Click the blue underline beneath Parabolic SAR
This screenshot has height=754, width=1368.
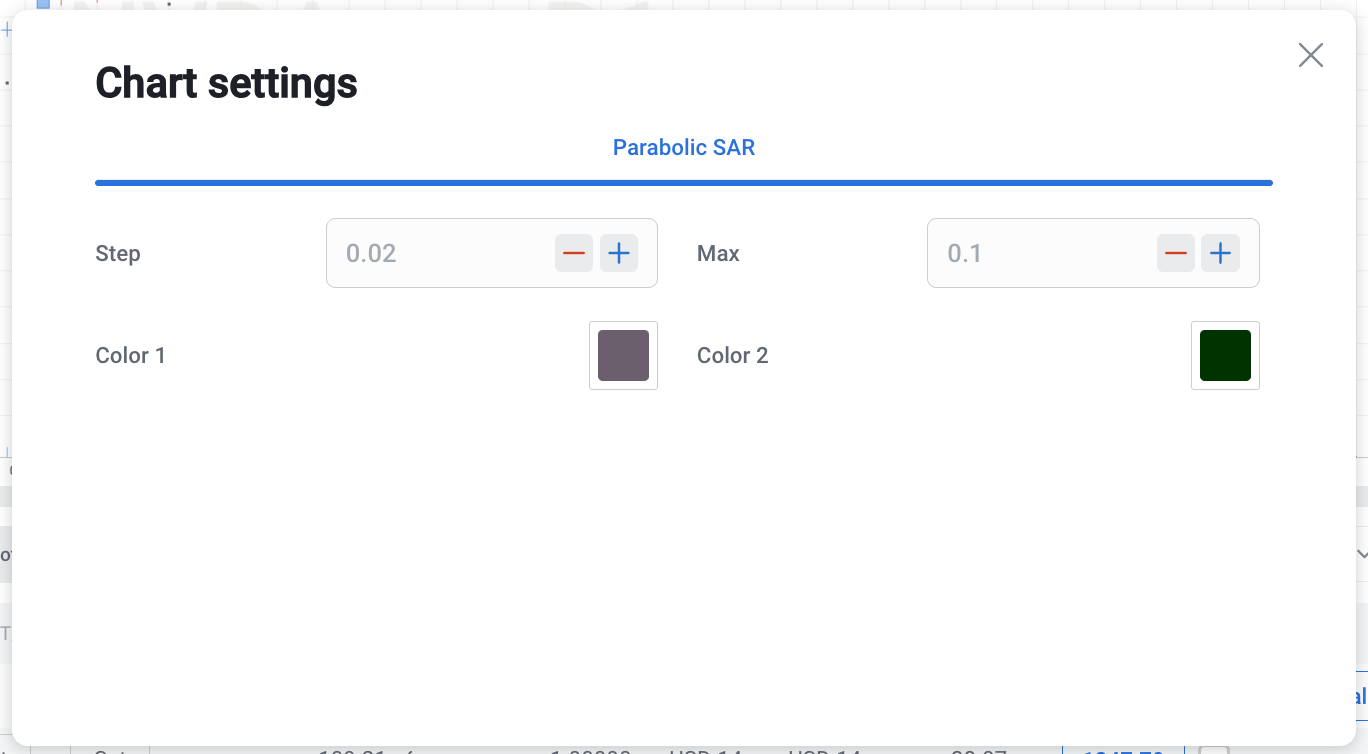[683, 183]
